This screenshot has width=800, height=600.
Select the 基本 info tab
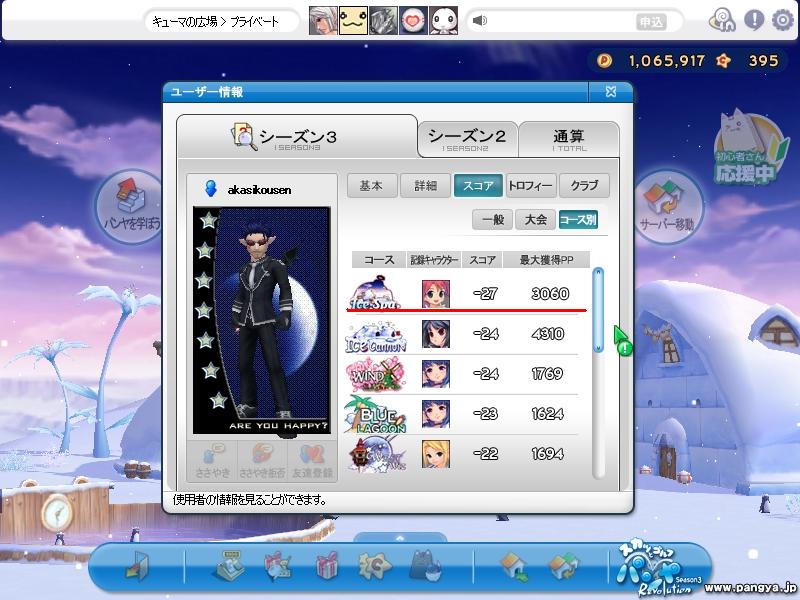(x=371, y=186)
